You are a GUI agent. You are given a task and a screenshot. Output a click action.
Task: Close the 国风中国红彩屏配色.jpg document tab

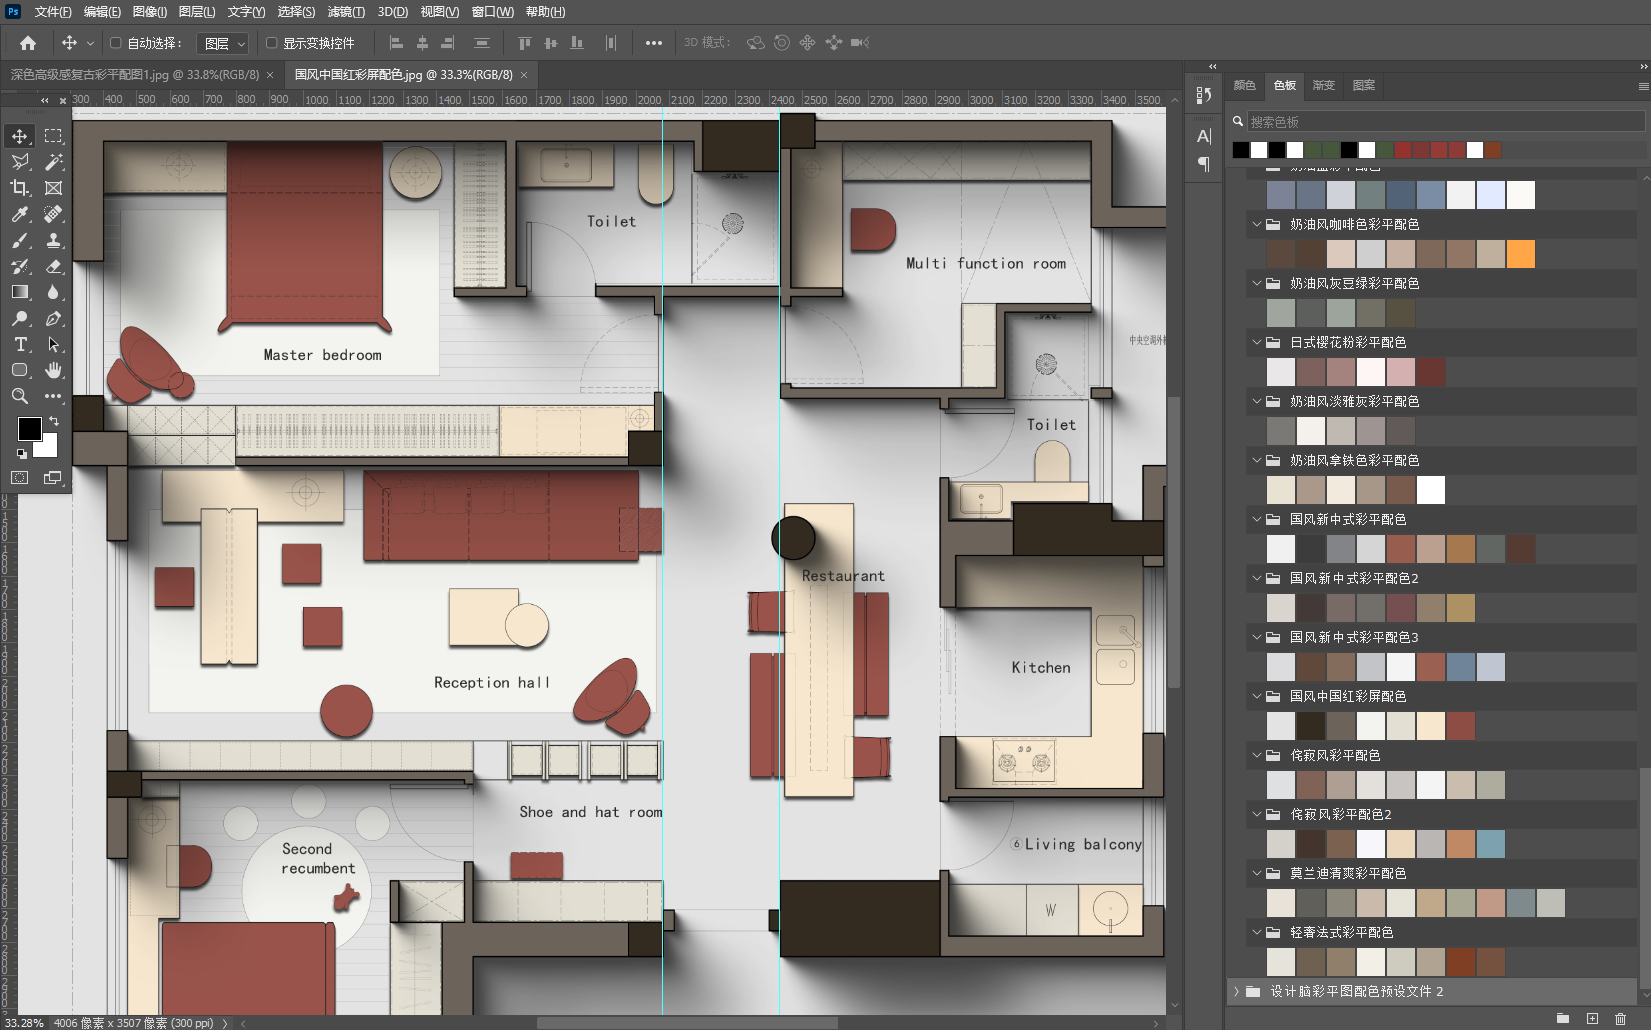tap(524, 75)
